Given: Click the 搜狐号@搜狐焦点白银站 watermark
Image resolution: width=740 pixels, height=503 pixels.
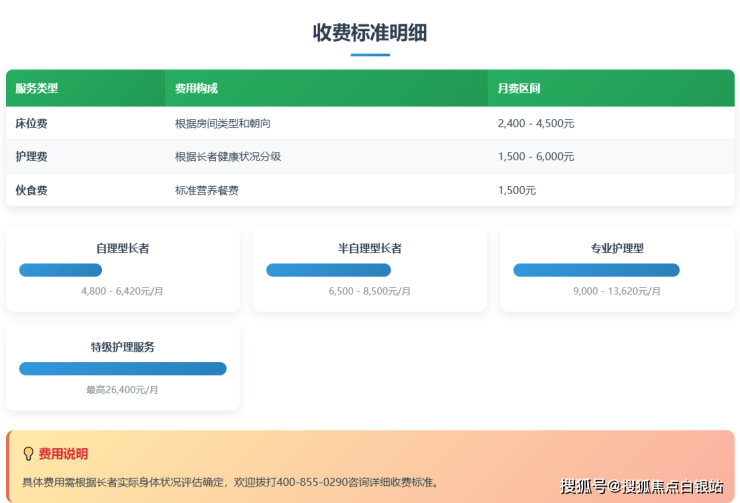Looking at the screenshot, I should pos(642,487).
